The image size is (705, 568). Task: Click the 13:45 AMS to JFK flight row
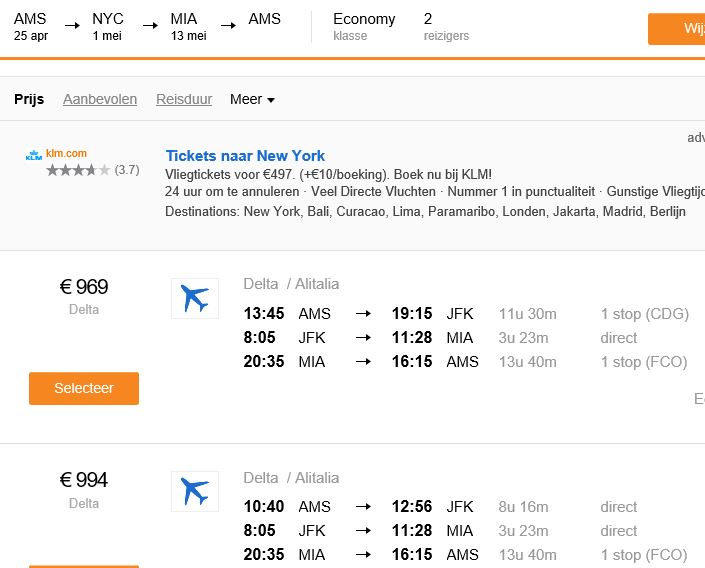tap(465, 314)
